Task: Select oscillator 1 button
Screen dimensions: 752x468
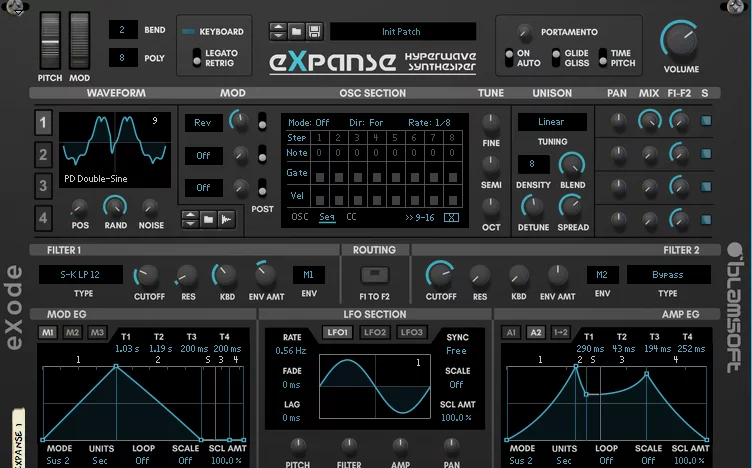Action: (x=43, y=122)
